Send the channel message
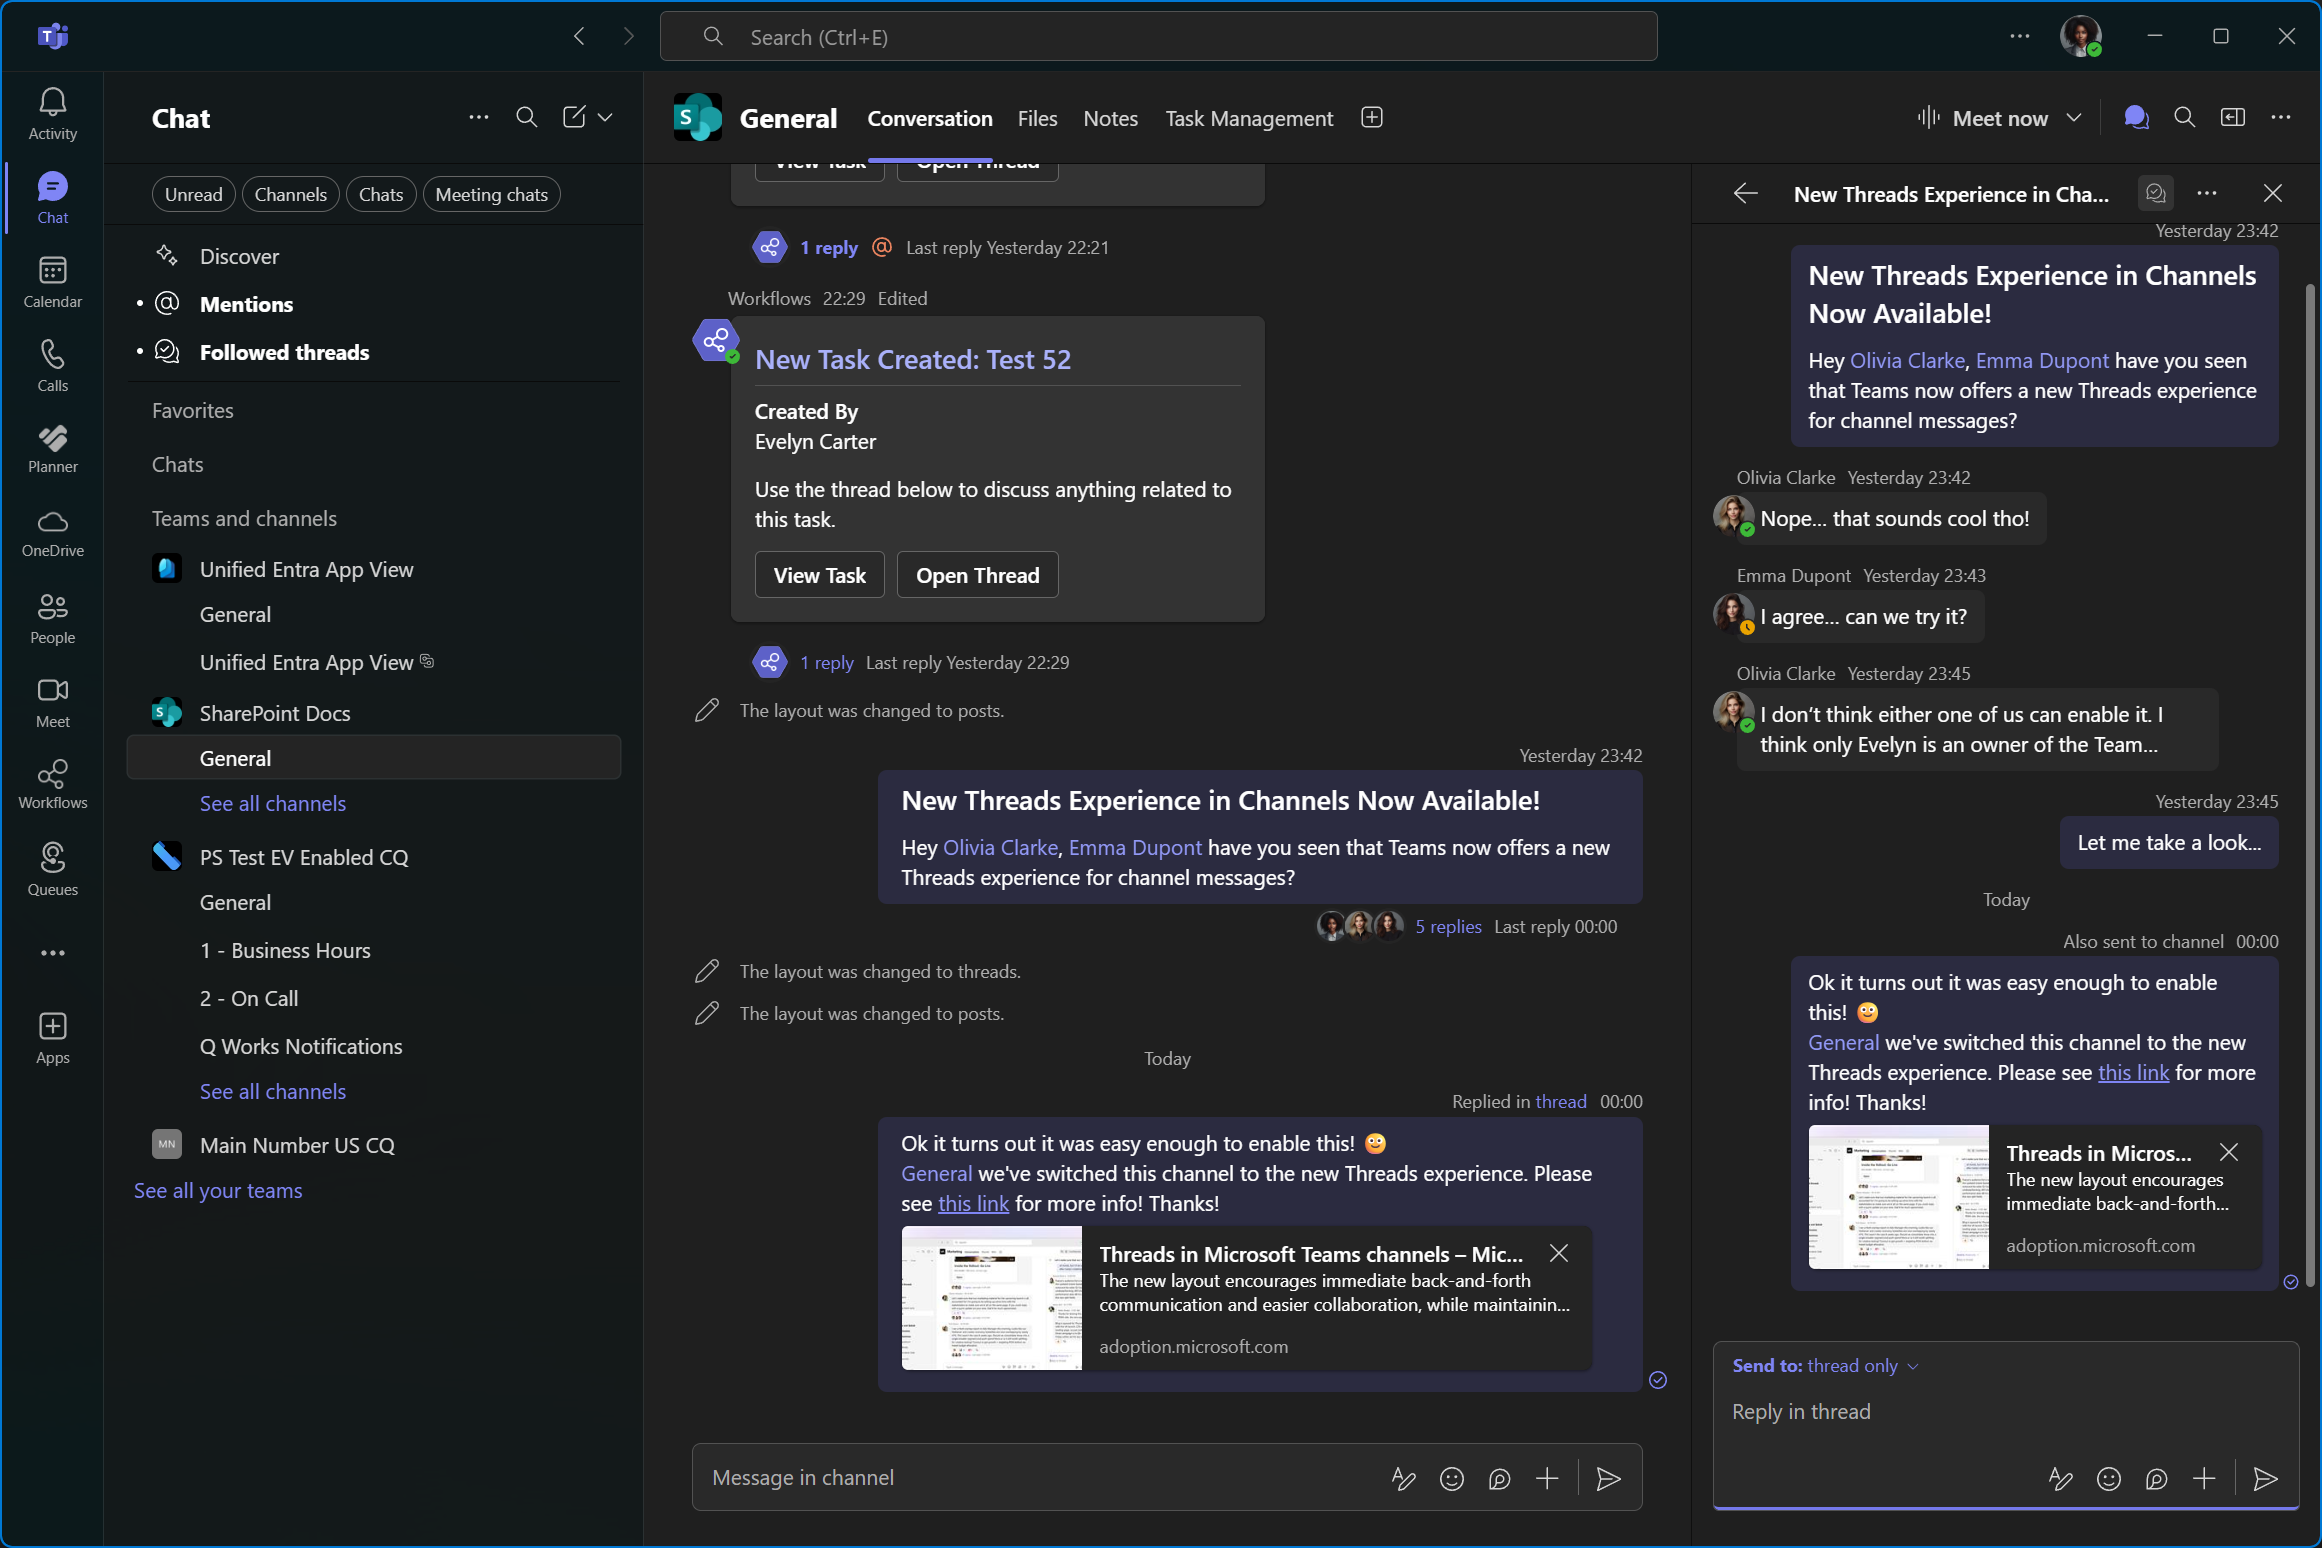 coord(1609,1478)
